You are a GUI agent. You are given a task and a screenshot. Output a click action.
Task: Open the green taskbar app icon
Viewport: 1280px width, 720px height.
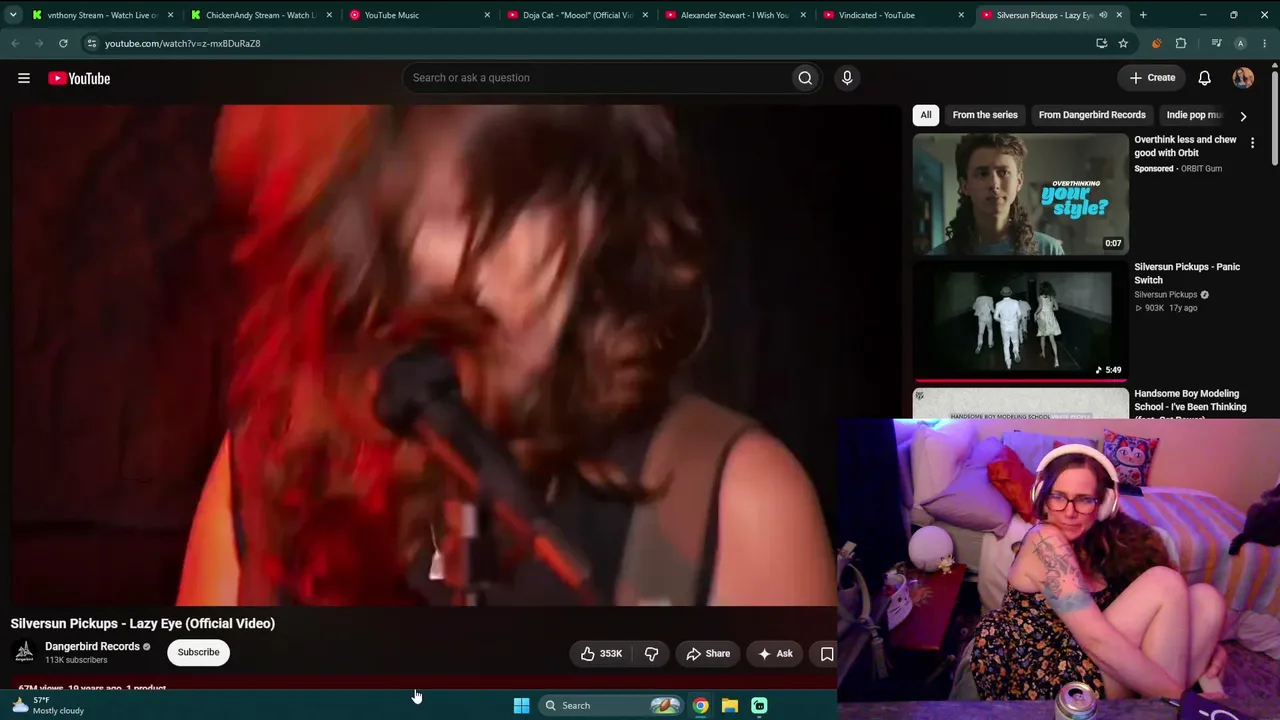(759, 705)
